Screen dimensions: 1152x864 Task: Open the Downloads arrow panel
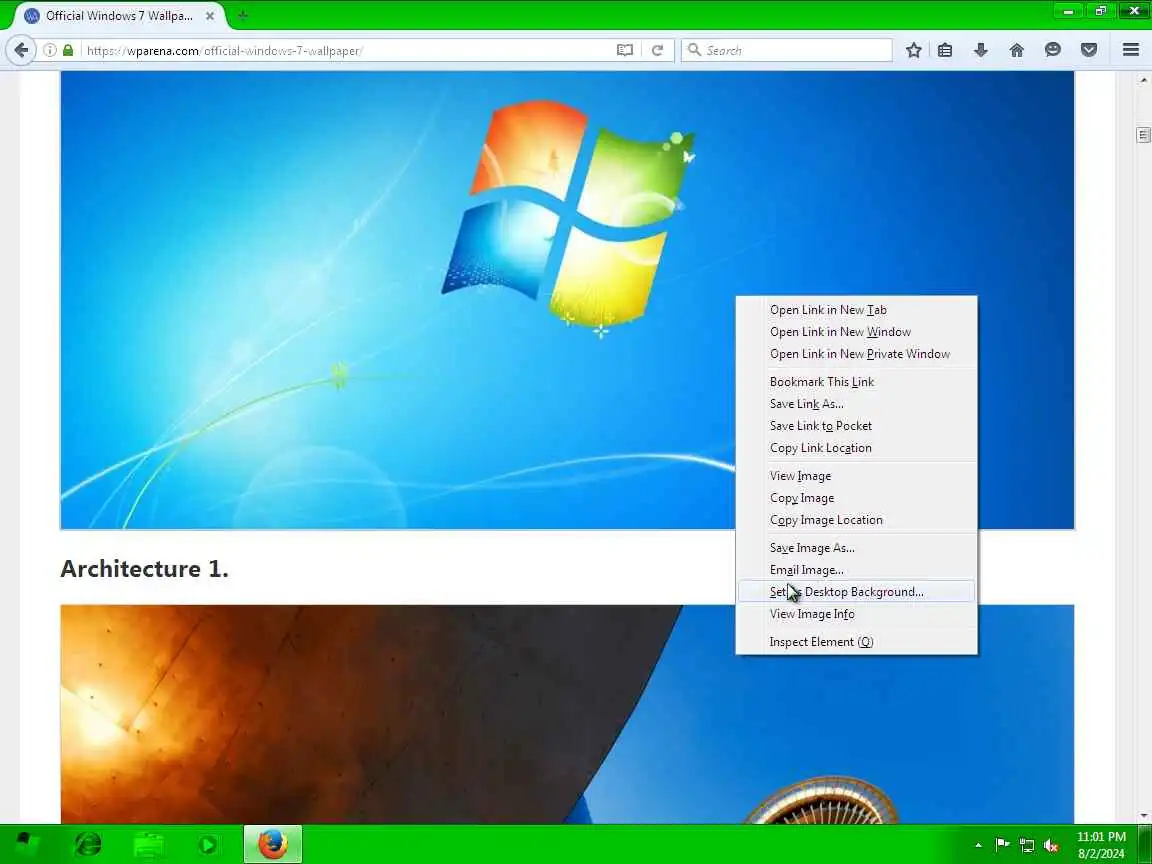(980, 50)
